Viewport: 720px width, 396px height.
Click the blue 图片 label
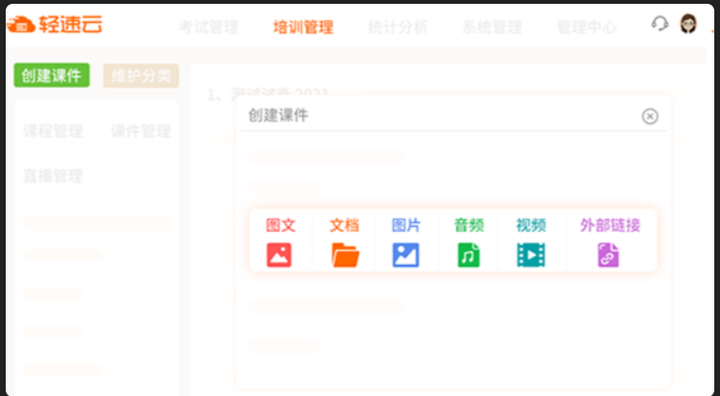[406, 226]
